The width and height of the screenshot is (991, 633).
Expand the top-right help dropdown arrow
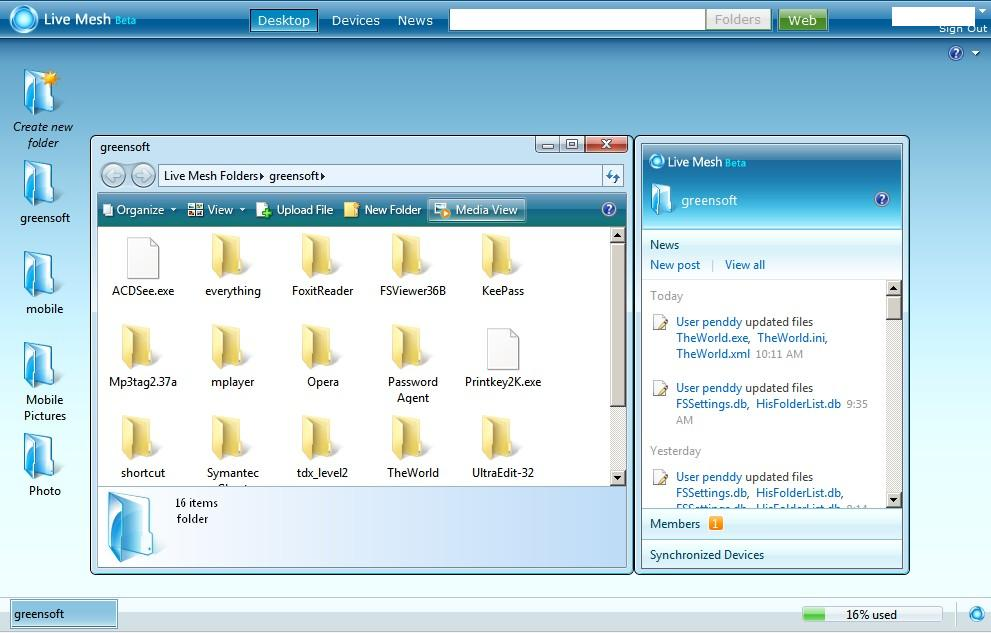point(976,53)
